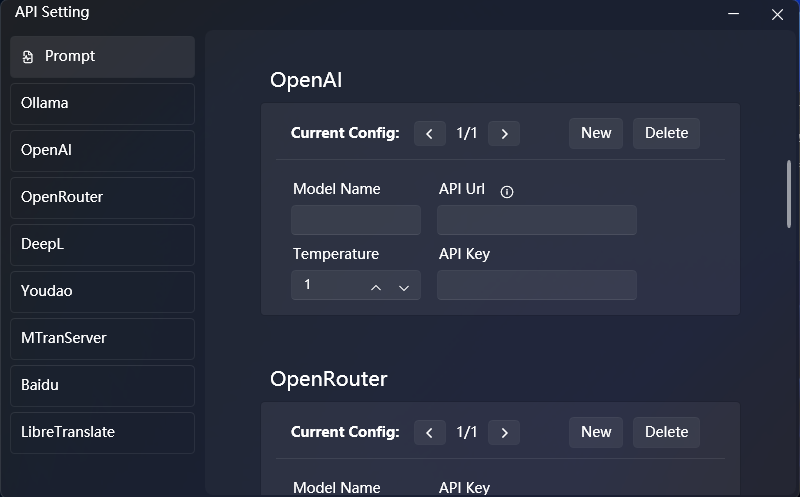This screenshot has height=497, width=800.
Task: Go to previous OpenAI config
Action: pyautogui.click(x=430, y=134)
